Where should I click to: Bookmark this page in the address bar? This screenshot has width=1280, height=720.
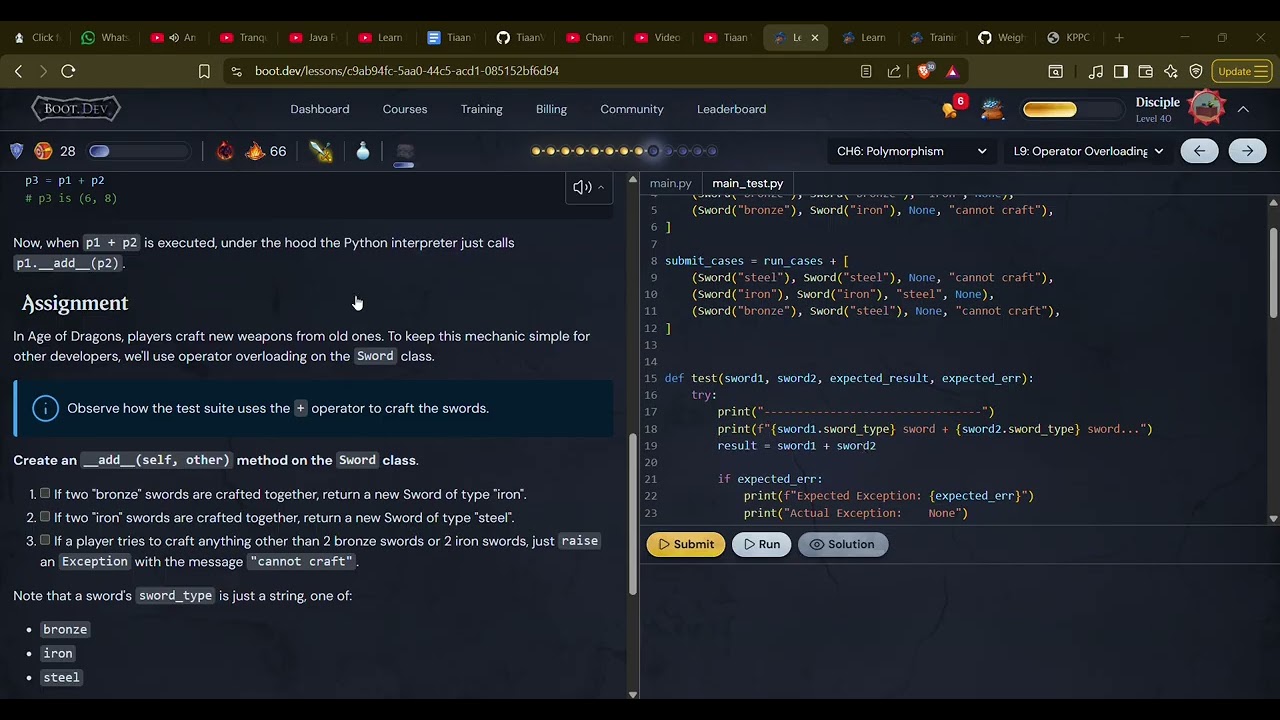coord(204,71)
